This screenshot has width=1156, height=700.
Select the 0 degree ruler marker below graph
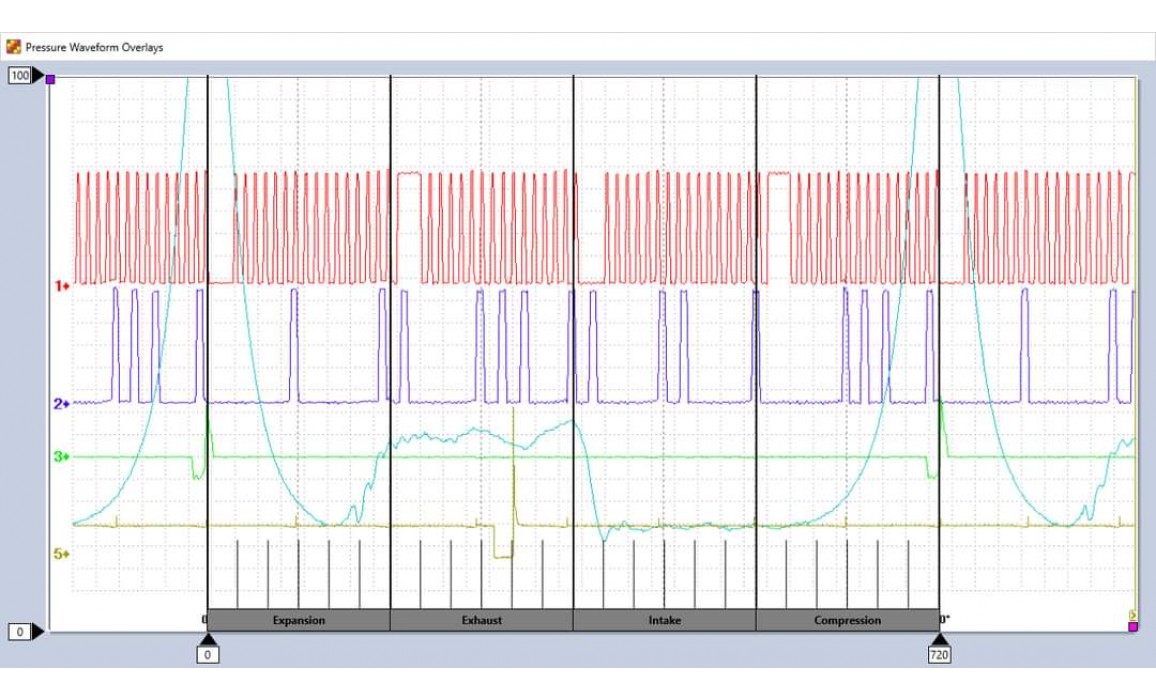pyautogui.click(x=208, y=655)
